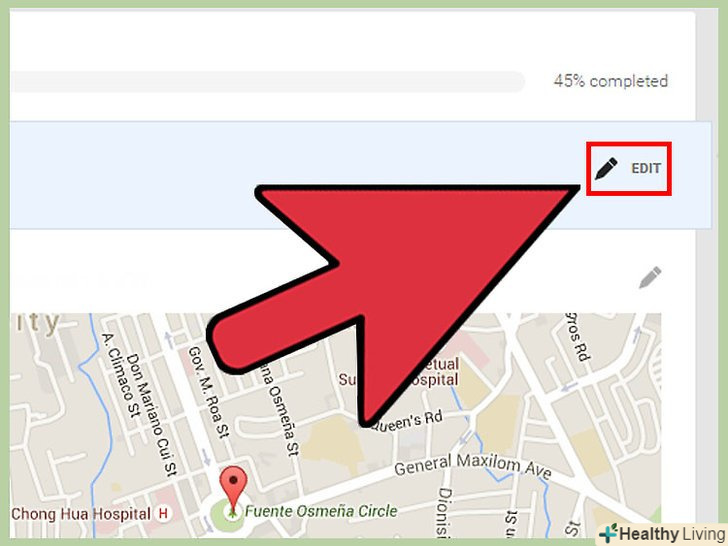Click the black pencil icon beside EDIT
The image size is (728, 546).
(x=606, y=169)
